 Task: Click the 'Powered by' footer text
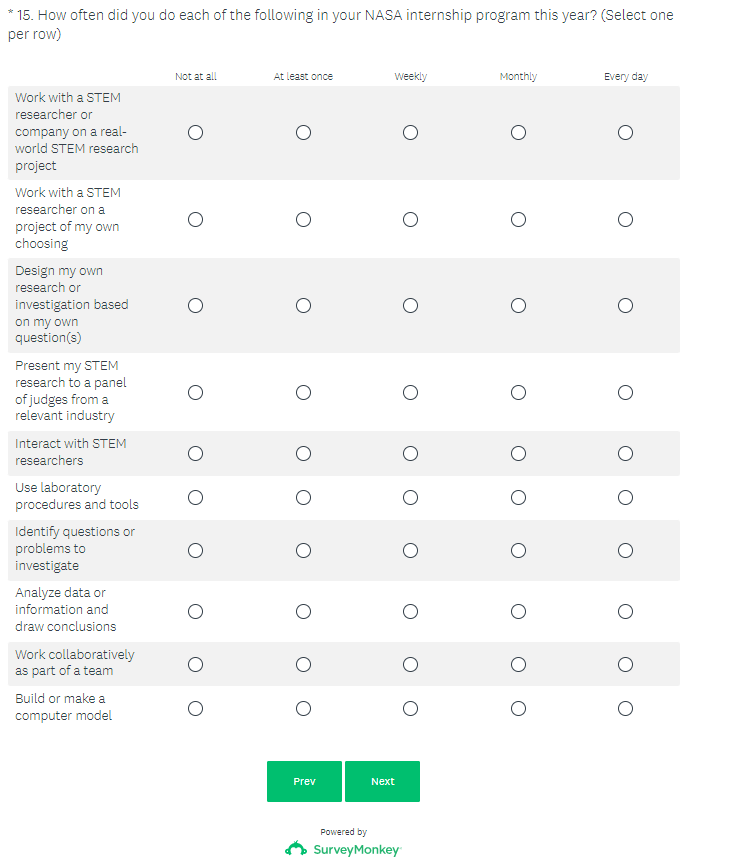343,831
